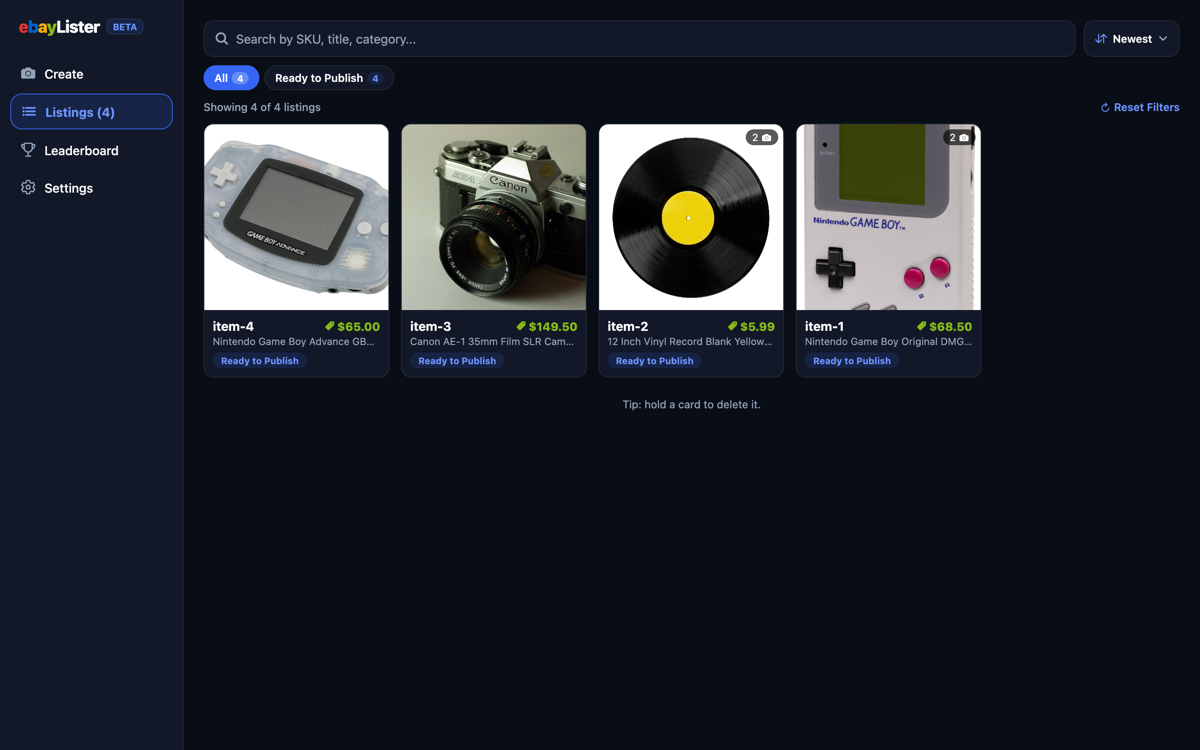The height and width of the screenshot is (750, 1200).
Task: Click the search magnifier icon
Action: [222, 39]
